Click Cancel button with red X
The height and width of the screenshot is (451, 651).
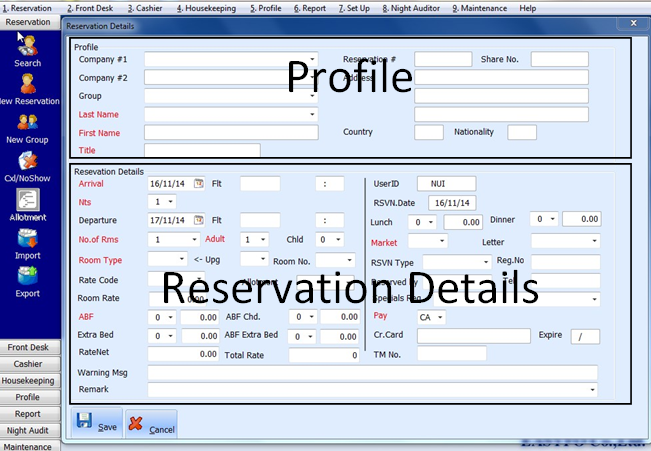pyautogui.click(x=152, y=424)
